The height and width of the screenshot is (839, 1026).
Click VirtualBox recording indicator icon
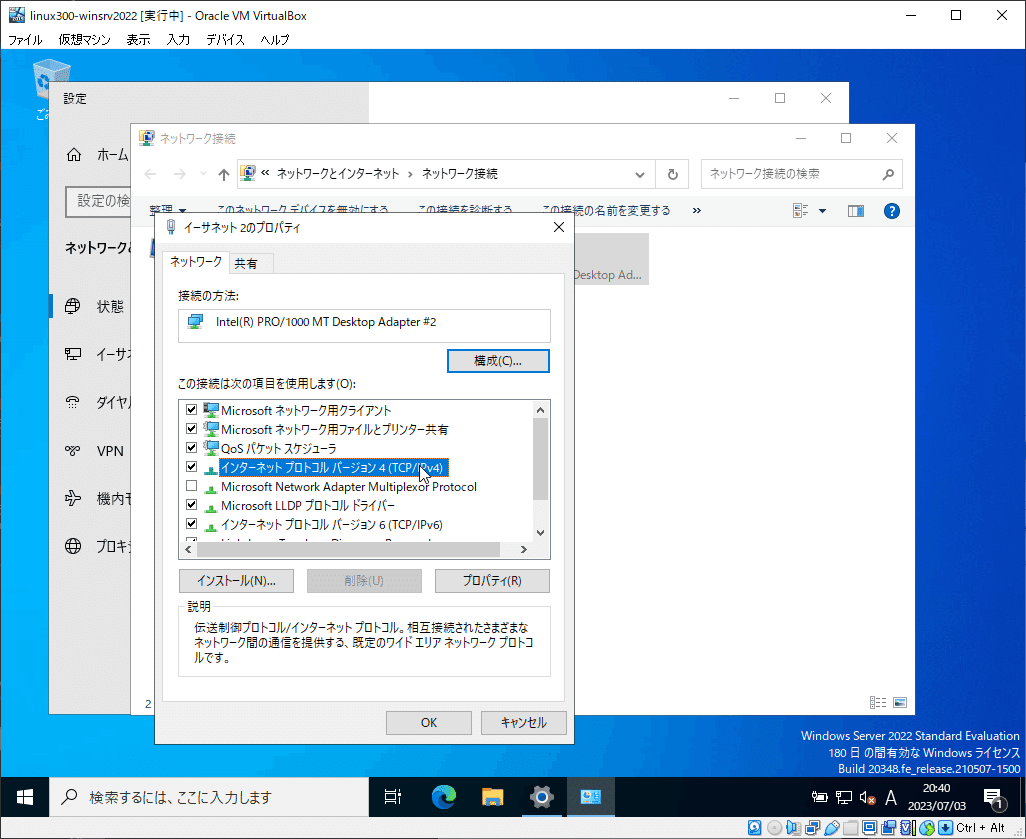(x=888, y=828)
